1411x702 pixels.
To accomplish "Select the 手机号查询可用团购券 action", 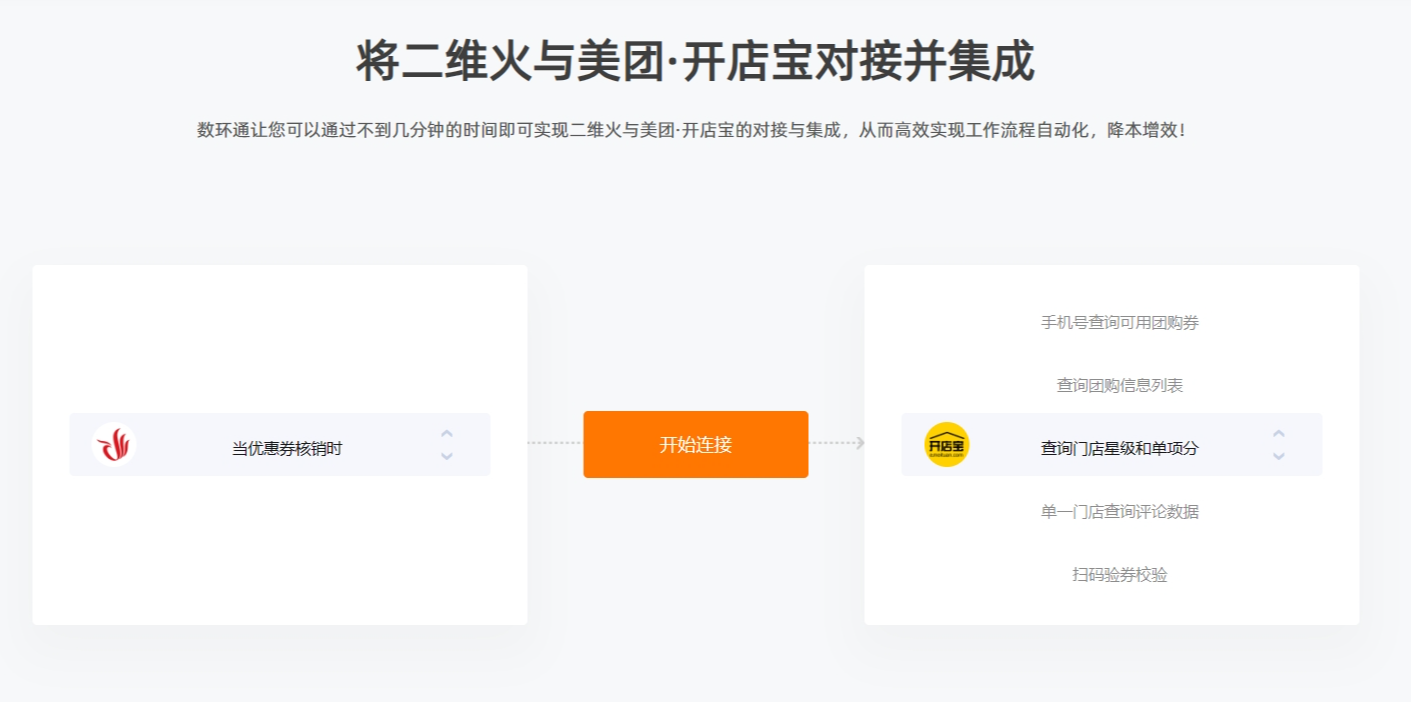I will click(x=1120, y=322).
